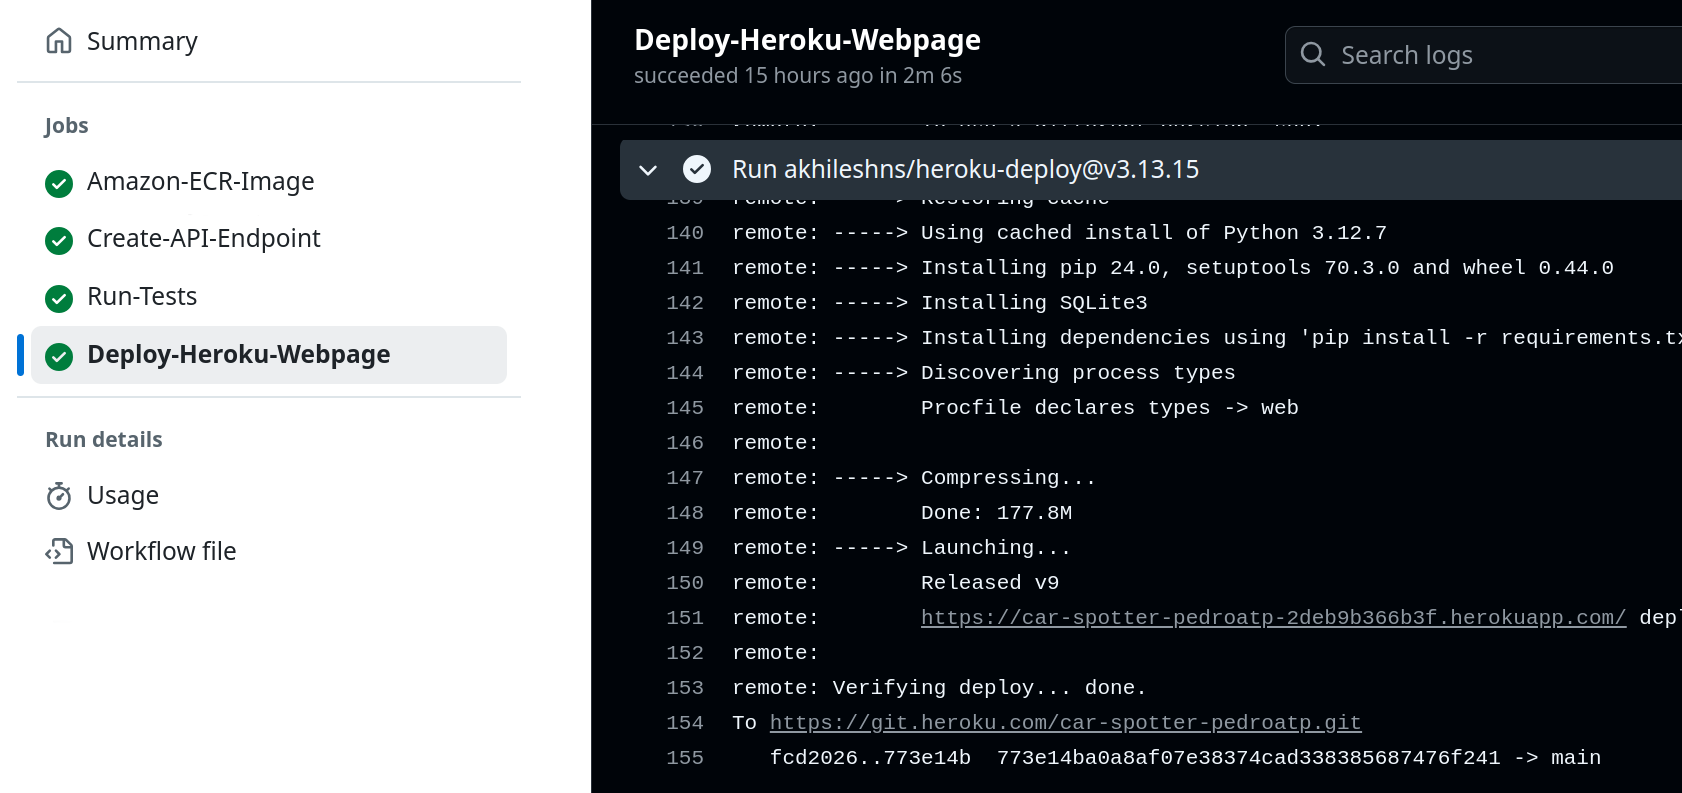
Task: Click the success check icon of heroku-deploy step
Action: (697, 169)
